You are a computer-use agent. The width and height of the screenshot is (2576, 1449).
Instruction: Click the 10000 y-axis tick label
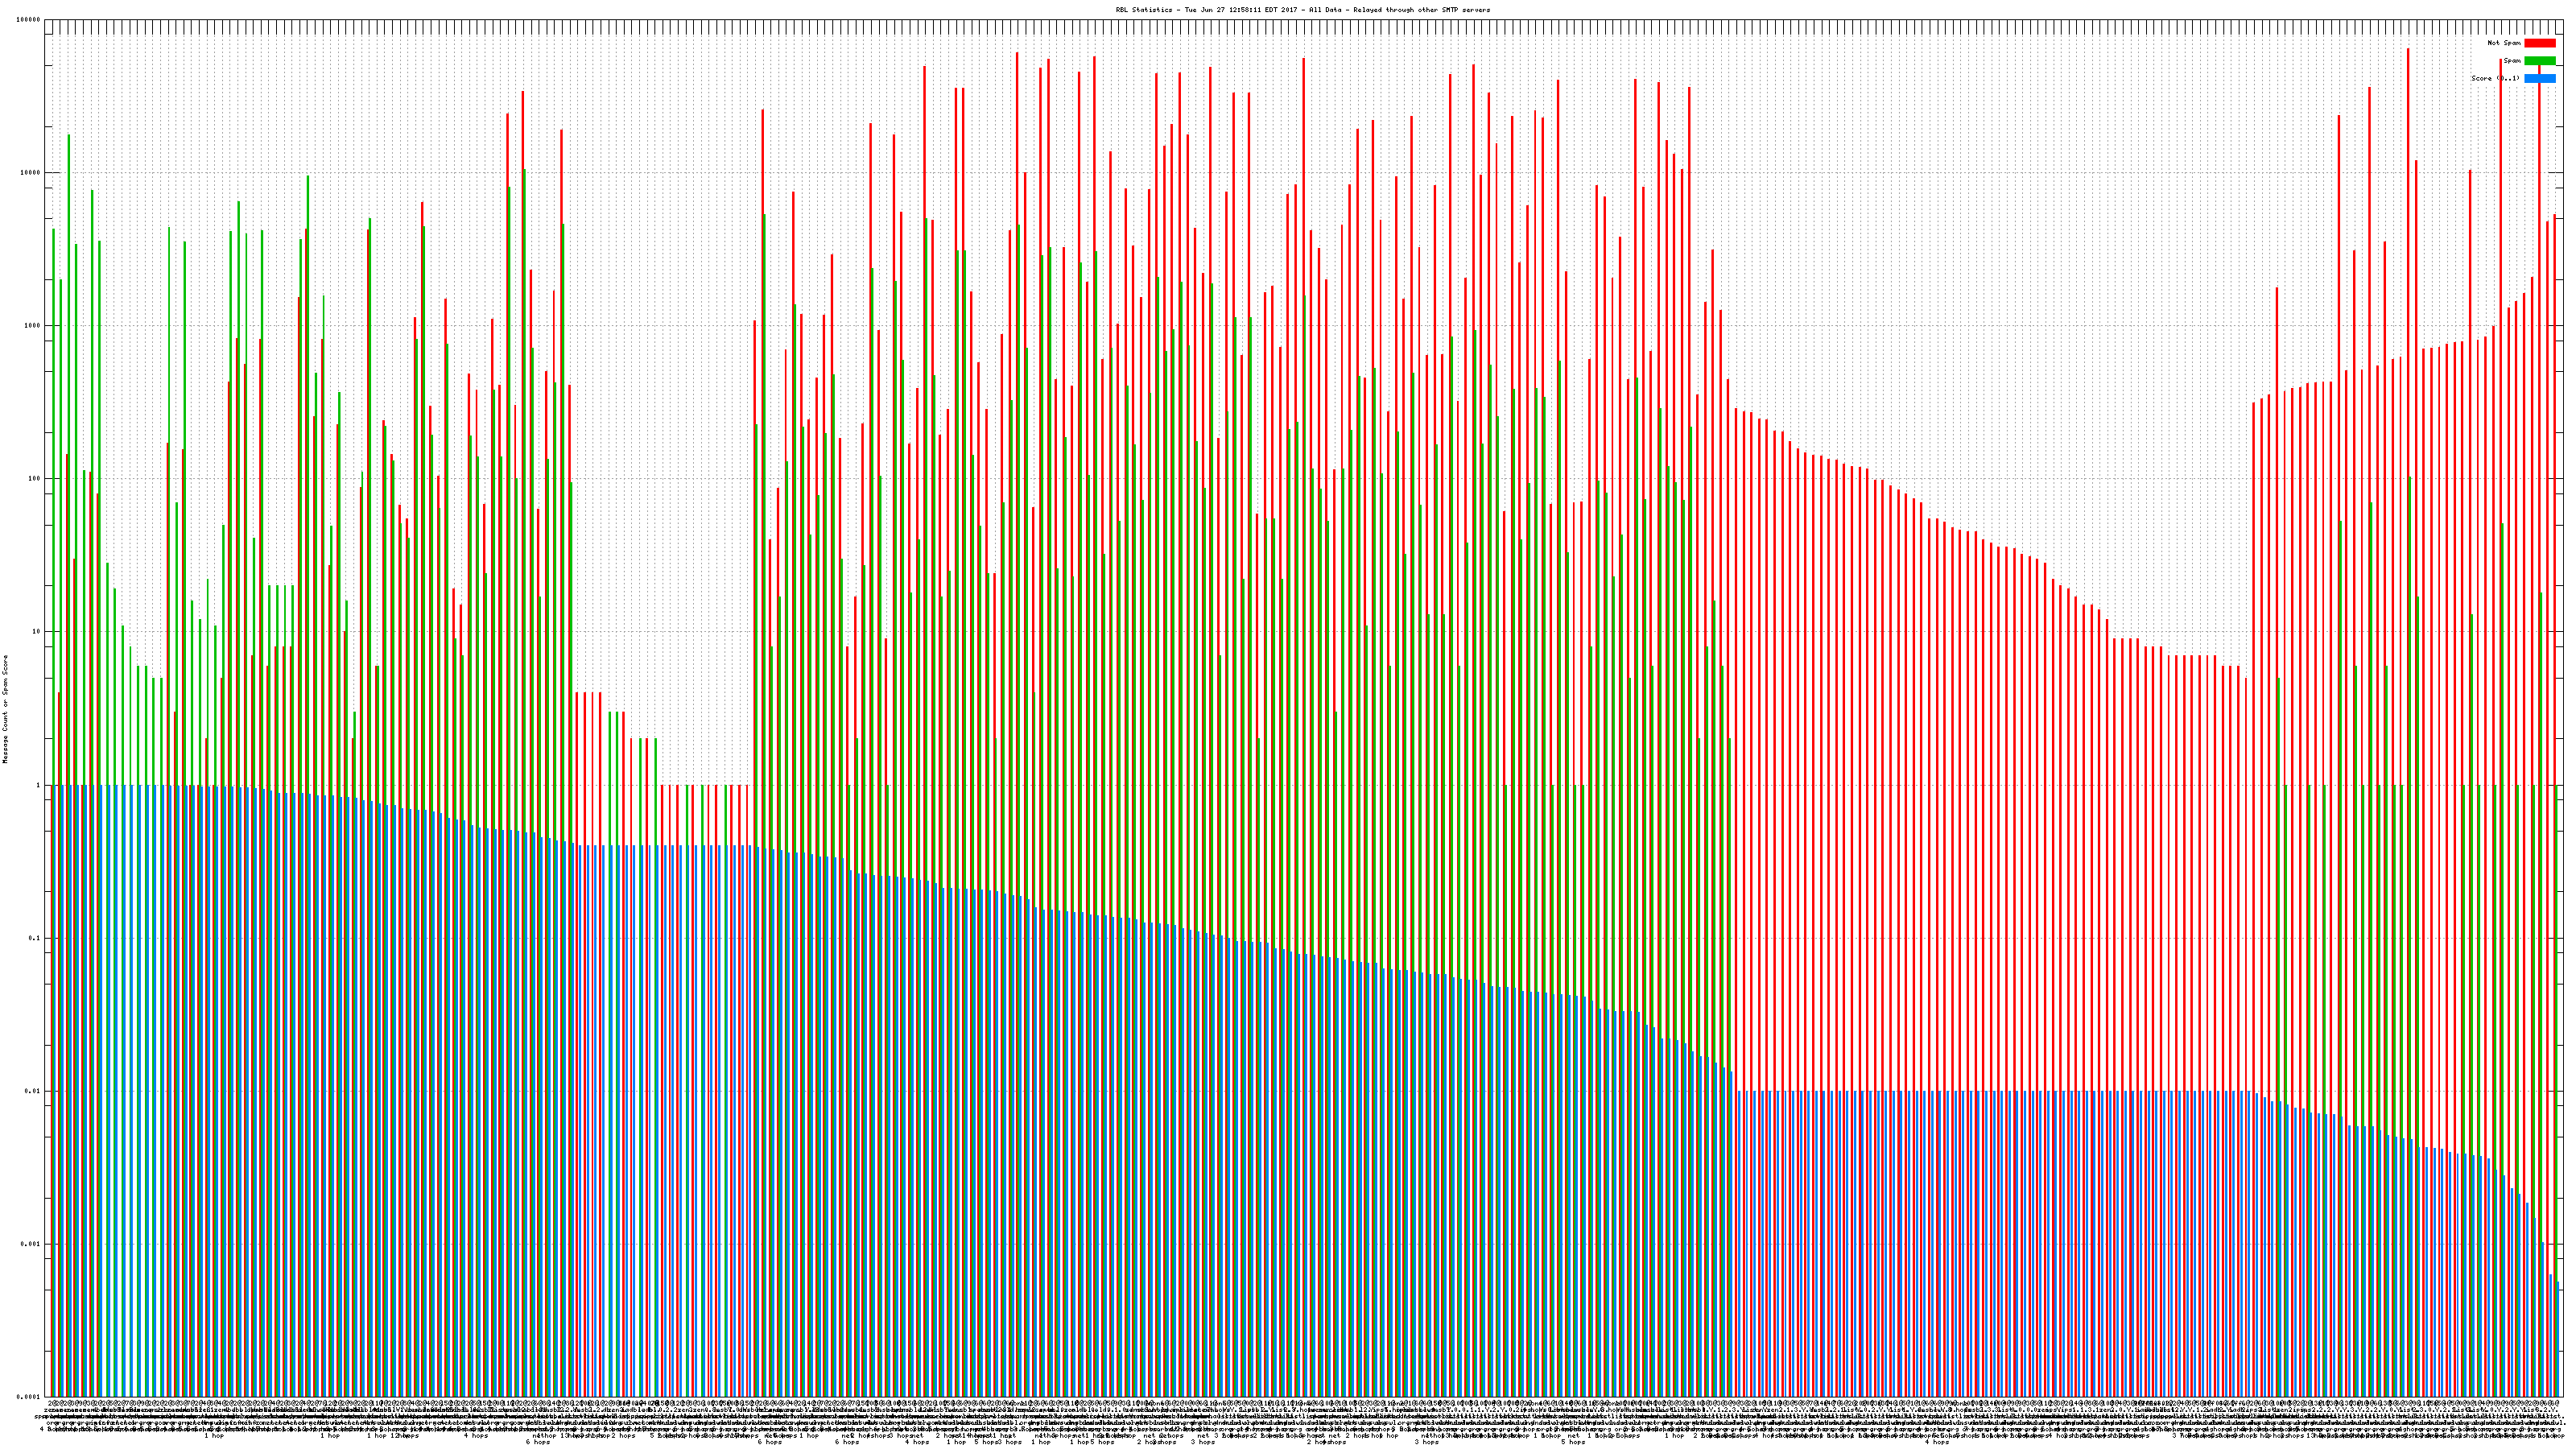click(x=31, y=172)
